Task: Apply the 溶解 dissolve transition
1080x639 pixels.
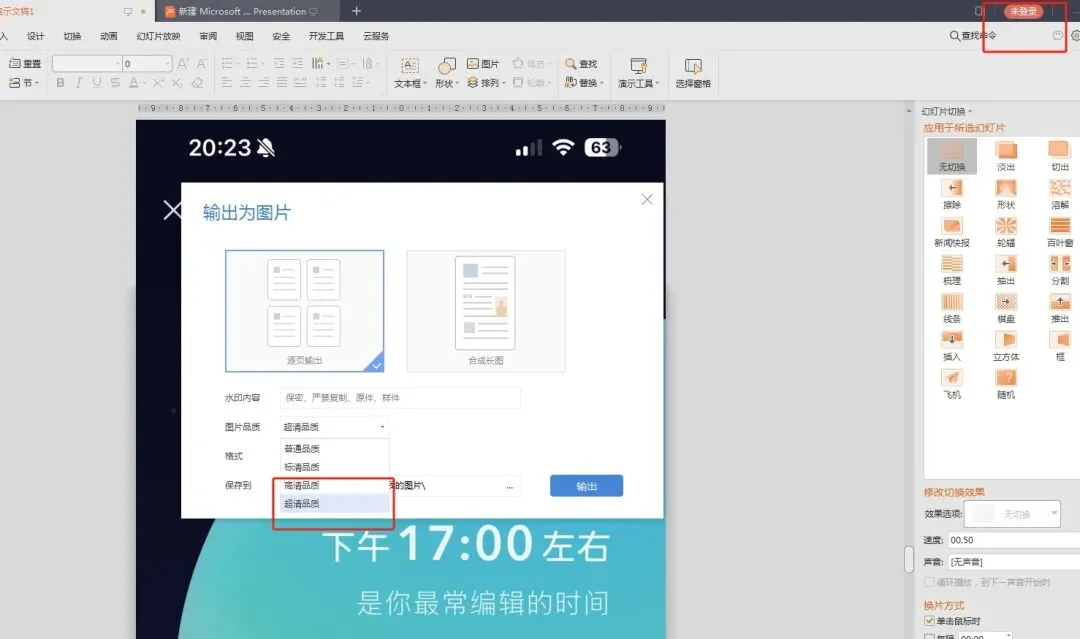Action: coord(1059,193)
